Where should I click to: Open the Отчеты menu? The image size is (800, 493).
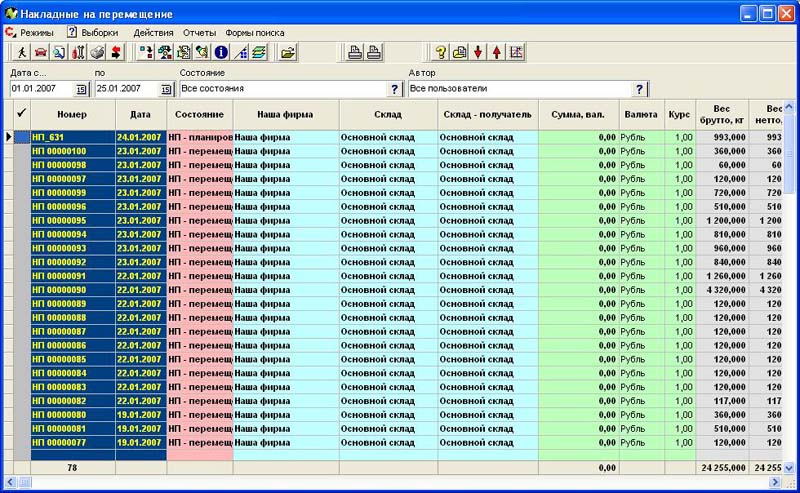coord(197,33)
